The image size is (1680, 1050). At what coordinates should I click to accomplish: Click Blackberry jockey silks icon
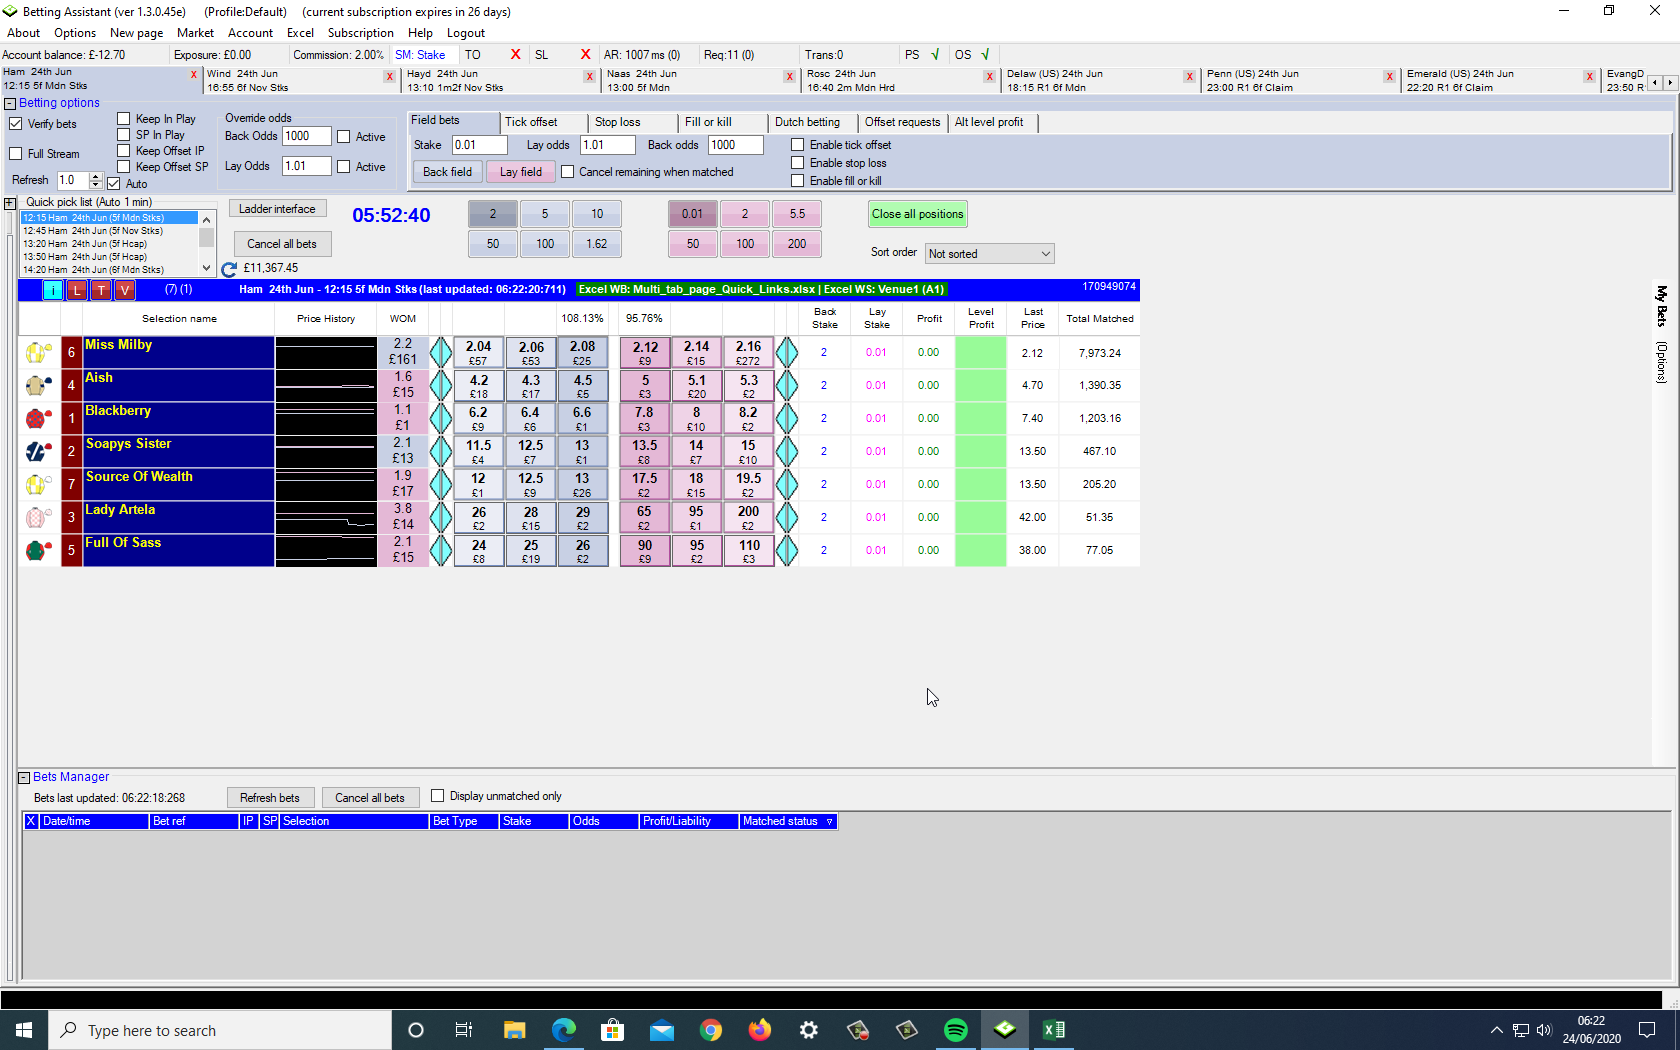tap(38, 418)
